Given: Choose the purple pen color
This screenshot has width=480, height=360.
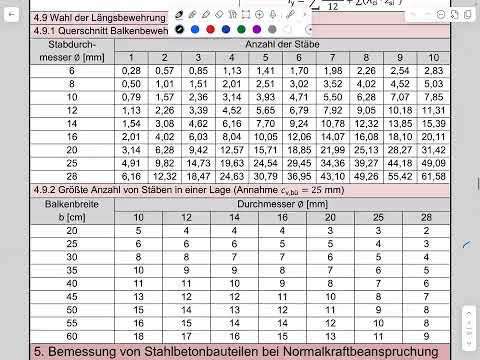Looking at the screenshot, I should tap(257, 29).
